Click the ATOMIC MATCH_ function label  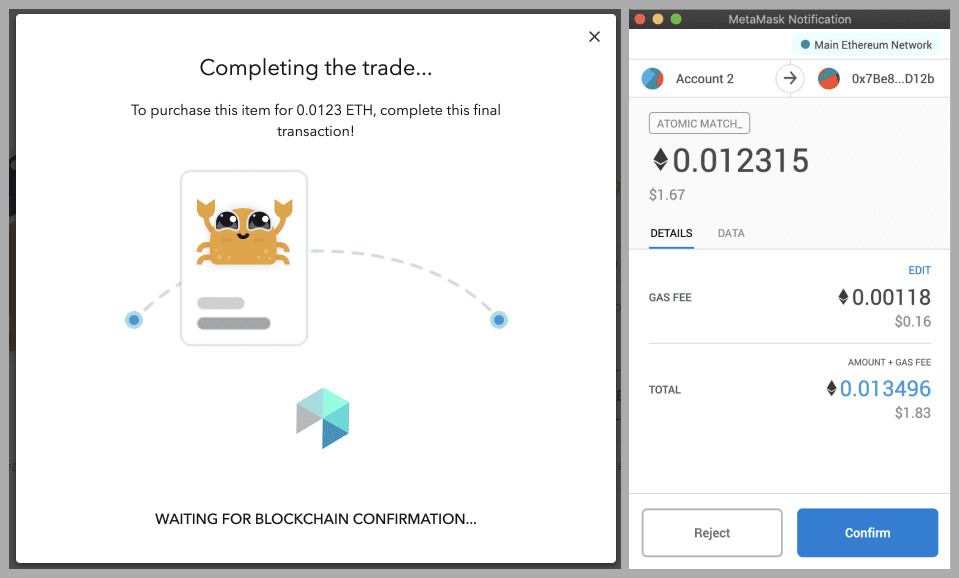(x=699, y=124)
